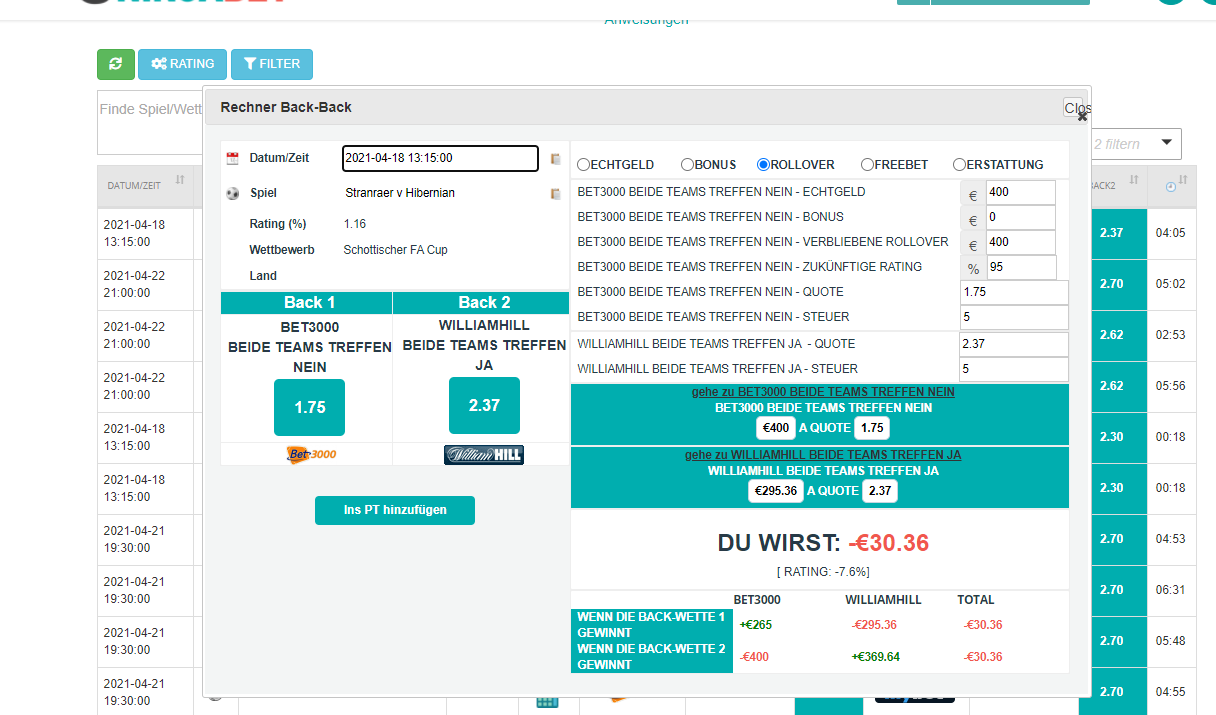1216x715 pixels.
Task: Click the percent symbol beside ZUKÜNFTIGE RATING
Action: tap(973, 268)
